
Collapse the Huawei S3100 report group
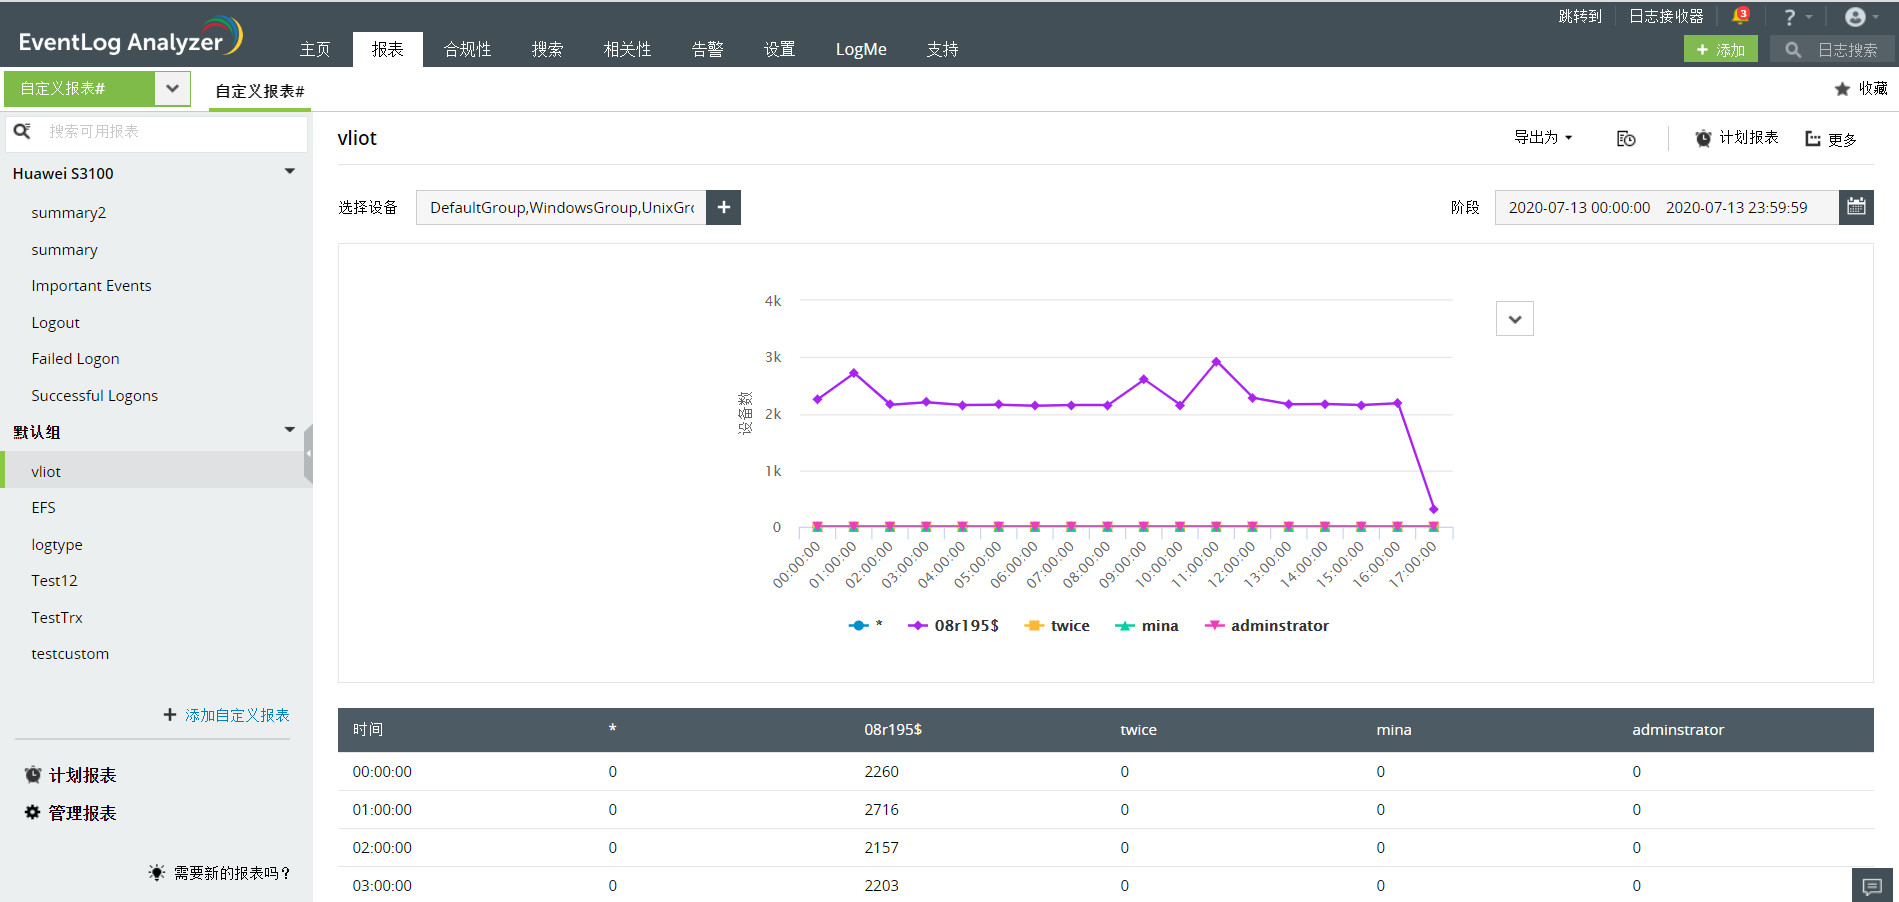click(289, 171)
